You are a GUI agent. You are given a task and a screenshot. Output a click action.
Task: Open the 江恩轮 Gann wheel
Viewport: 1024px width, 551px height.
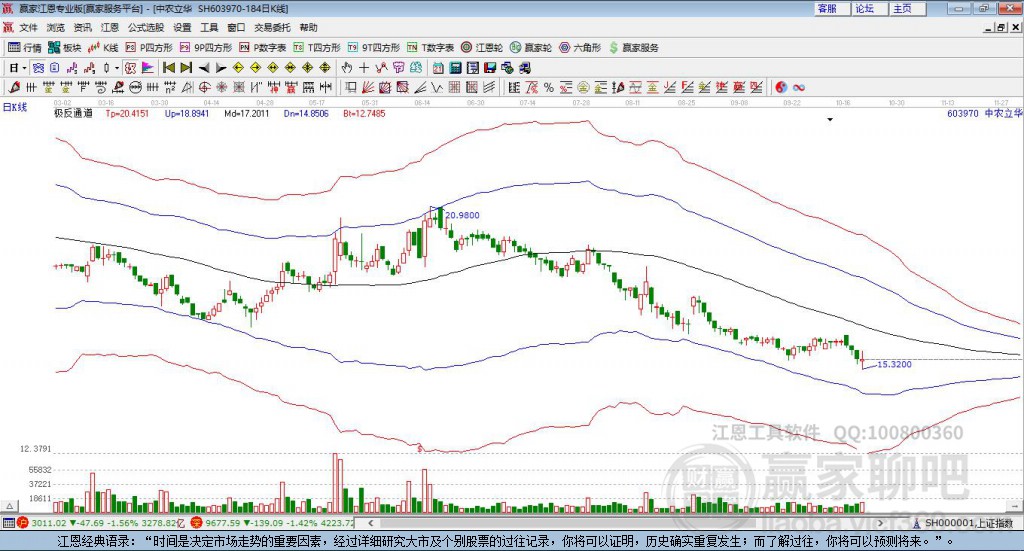482,48
